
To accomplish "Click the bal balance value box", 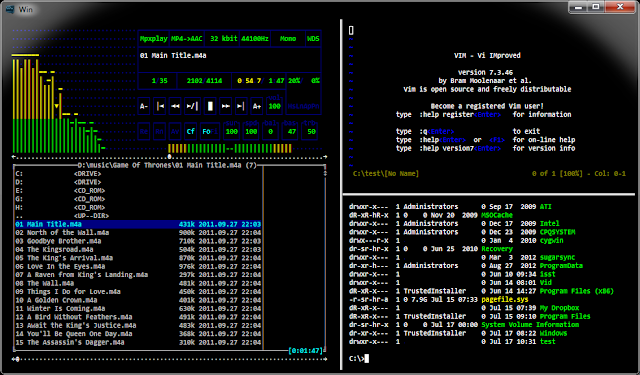I will click(x=270, y=130).
